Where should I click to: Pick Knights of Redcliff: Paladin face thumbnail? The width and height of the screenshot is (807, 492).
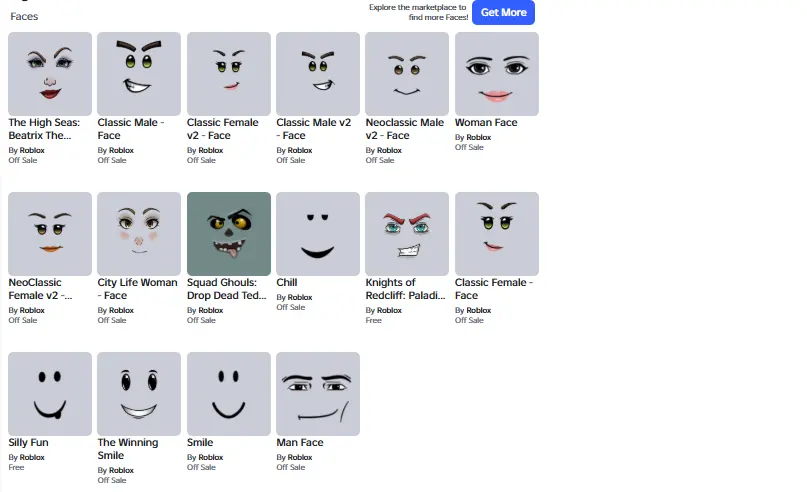(x=407, y=234)
